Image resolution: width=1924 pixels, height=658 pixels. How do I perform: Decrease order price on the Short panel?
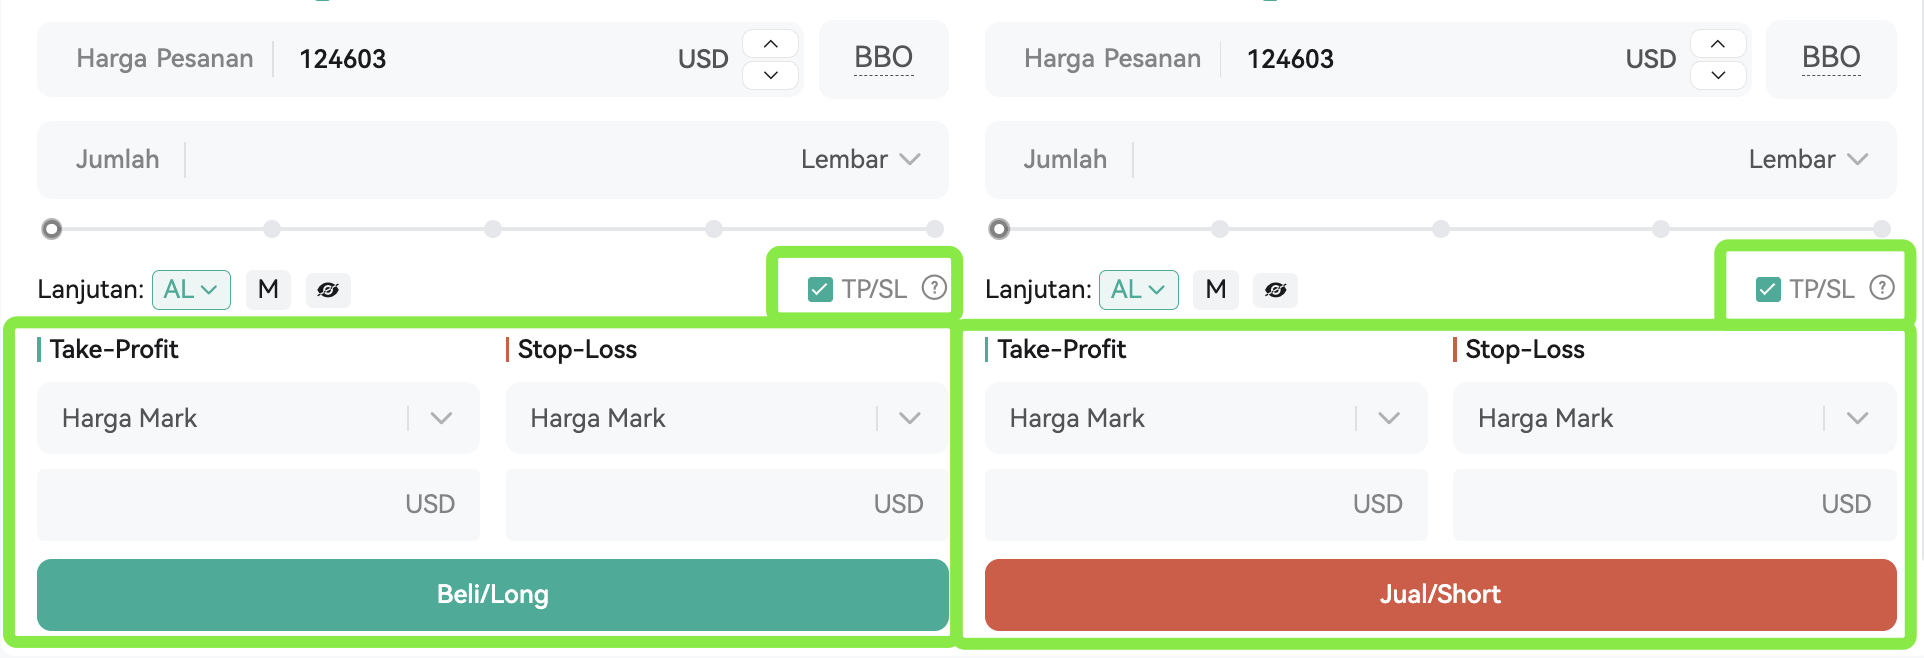1718,75
